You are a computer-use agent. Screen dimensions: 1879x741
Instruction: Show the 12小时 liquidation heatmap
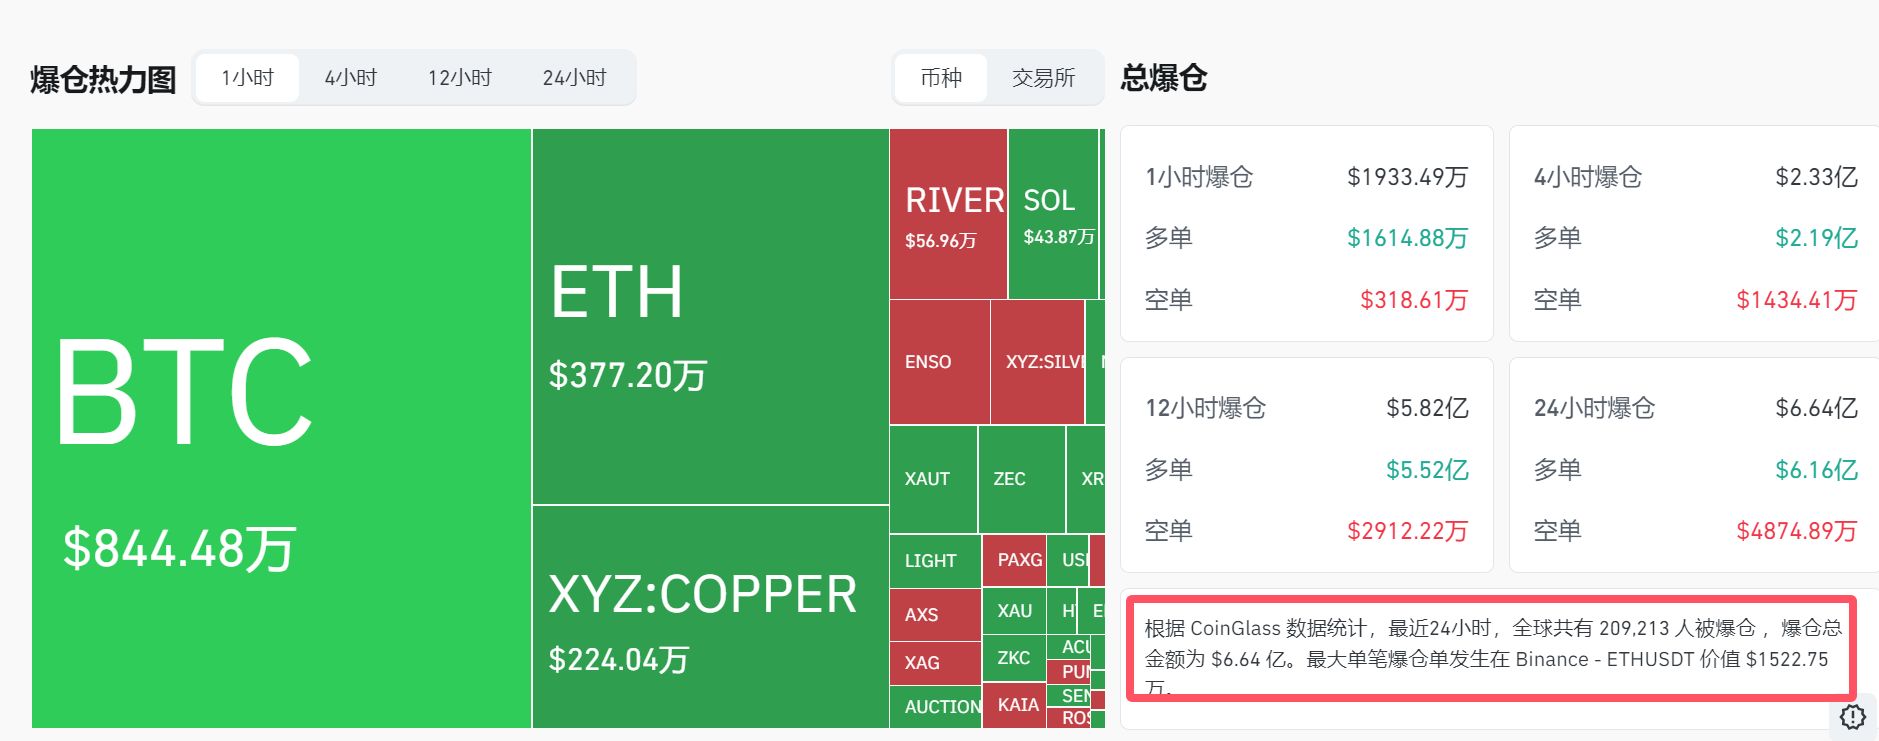point(459,78)
